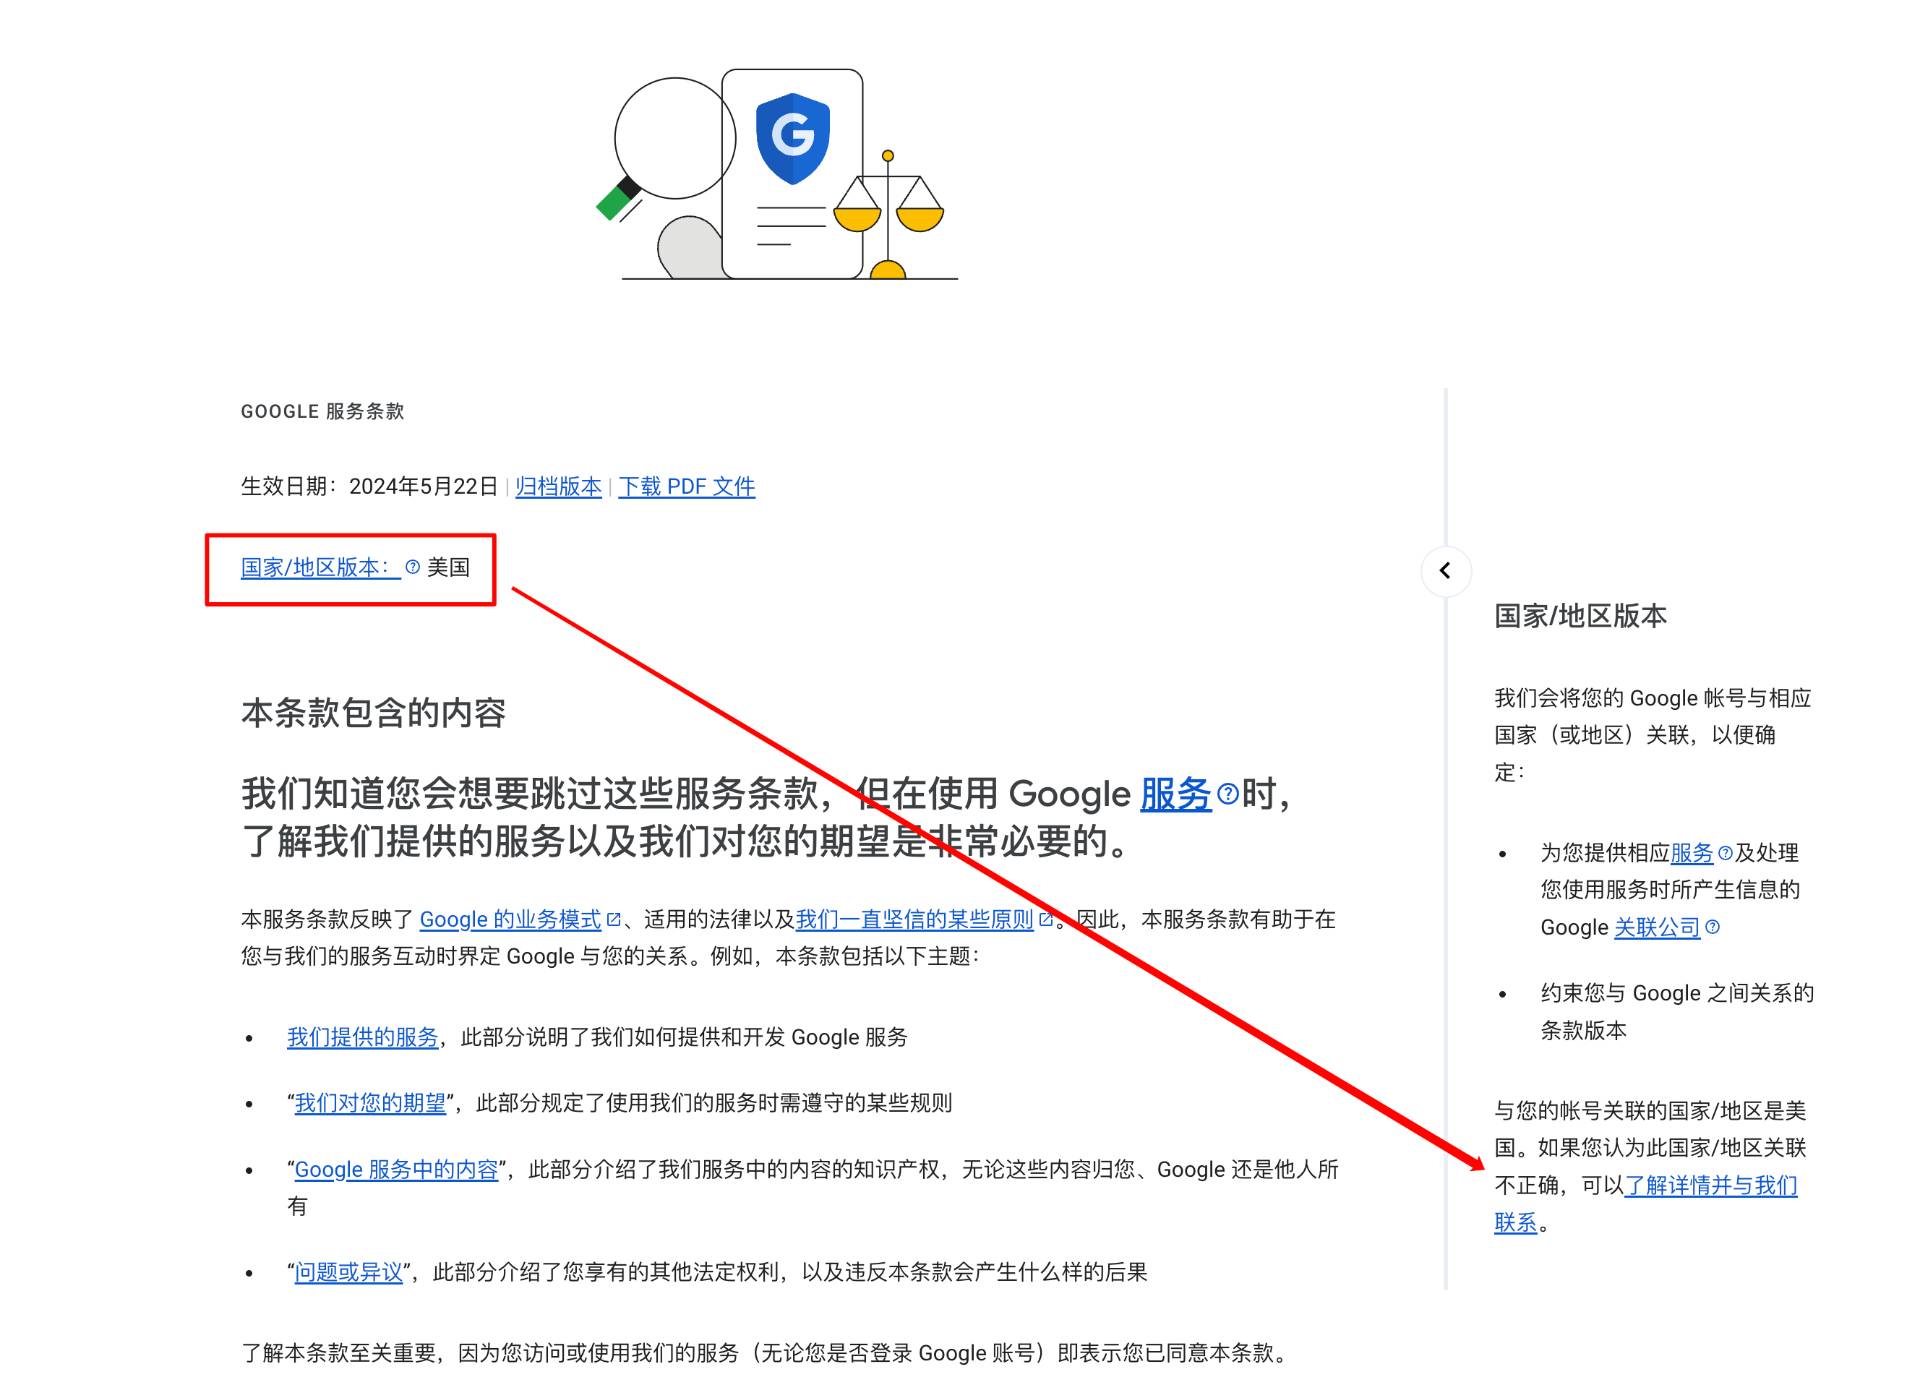Click the 美国 country value text
1920x1398 pixels.
(448, 568)
